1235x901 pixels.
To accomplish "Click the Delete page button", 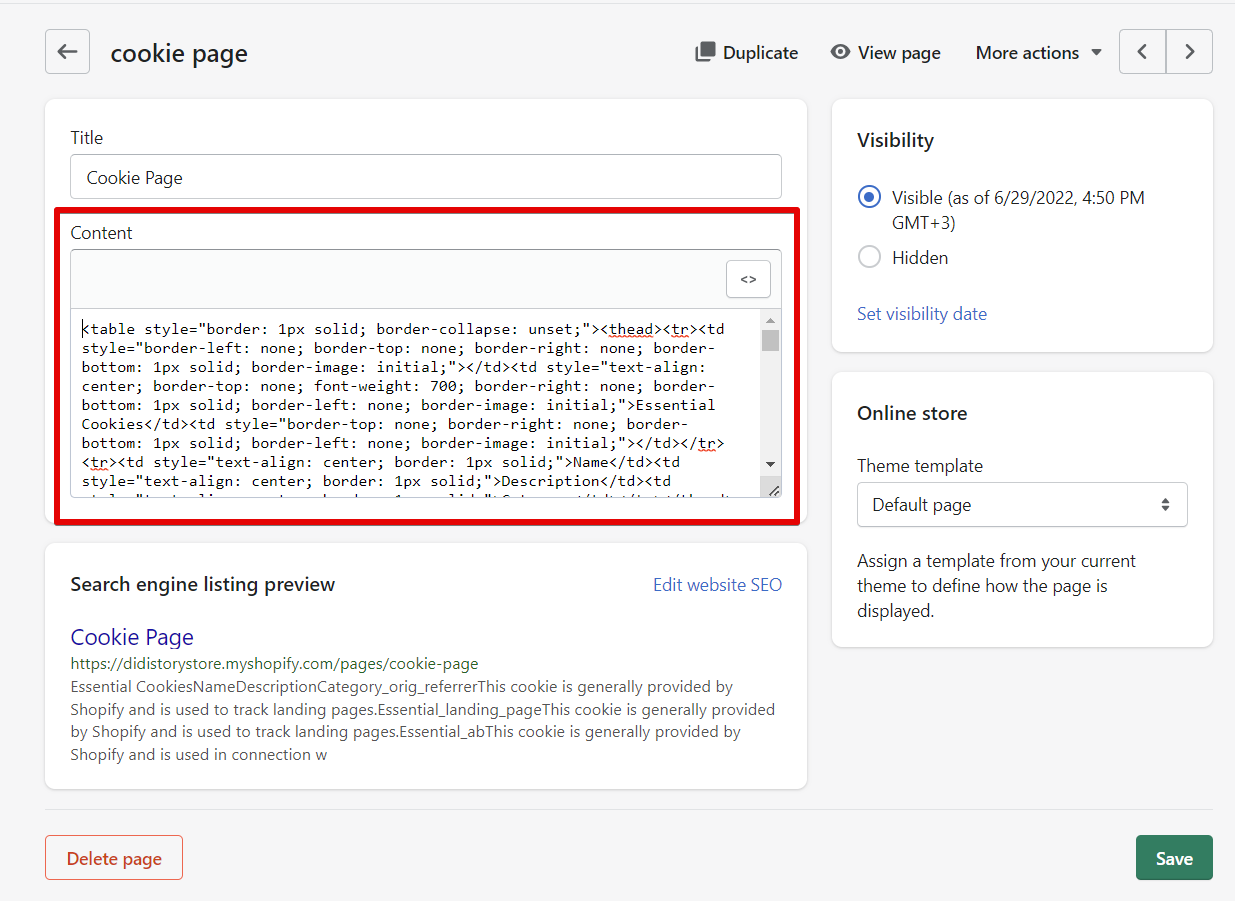I will pos(114,858).
